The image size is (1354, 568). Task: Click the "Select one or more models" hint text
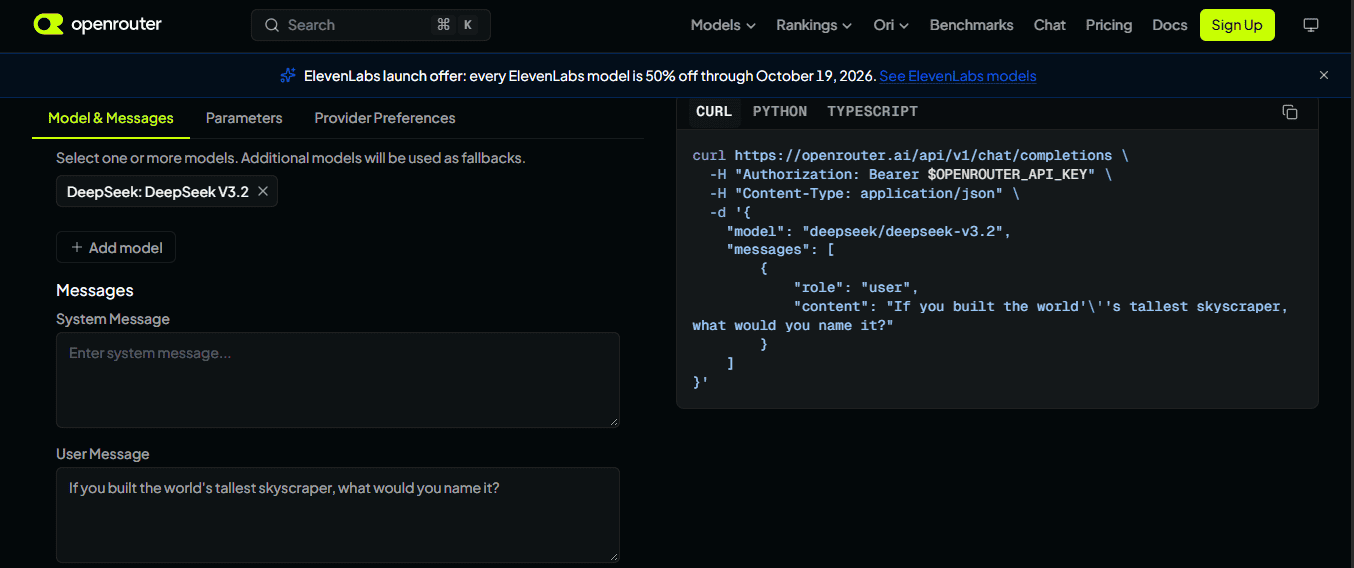(291, 158)
